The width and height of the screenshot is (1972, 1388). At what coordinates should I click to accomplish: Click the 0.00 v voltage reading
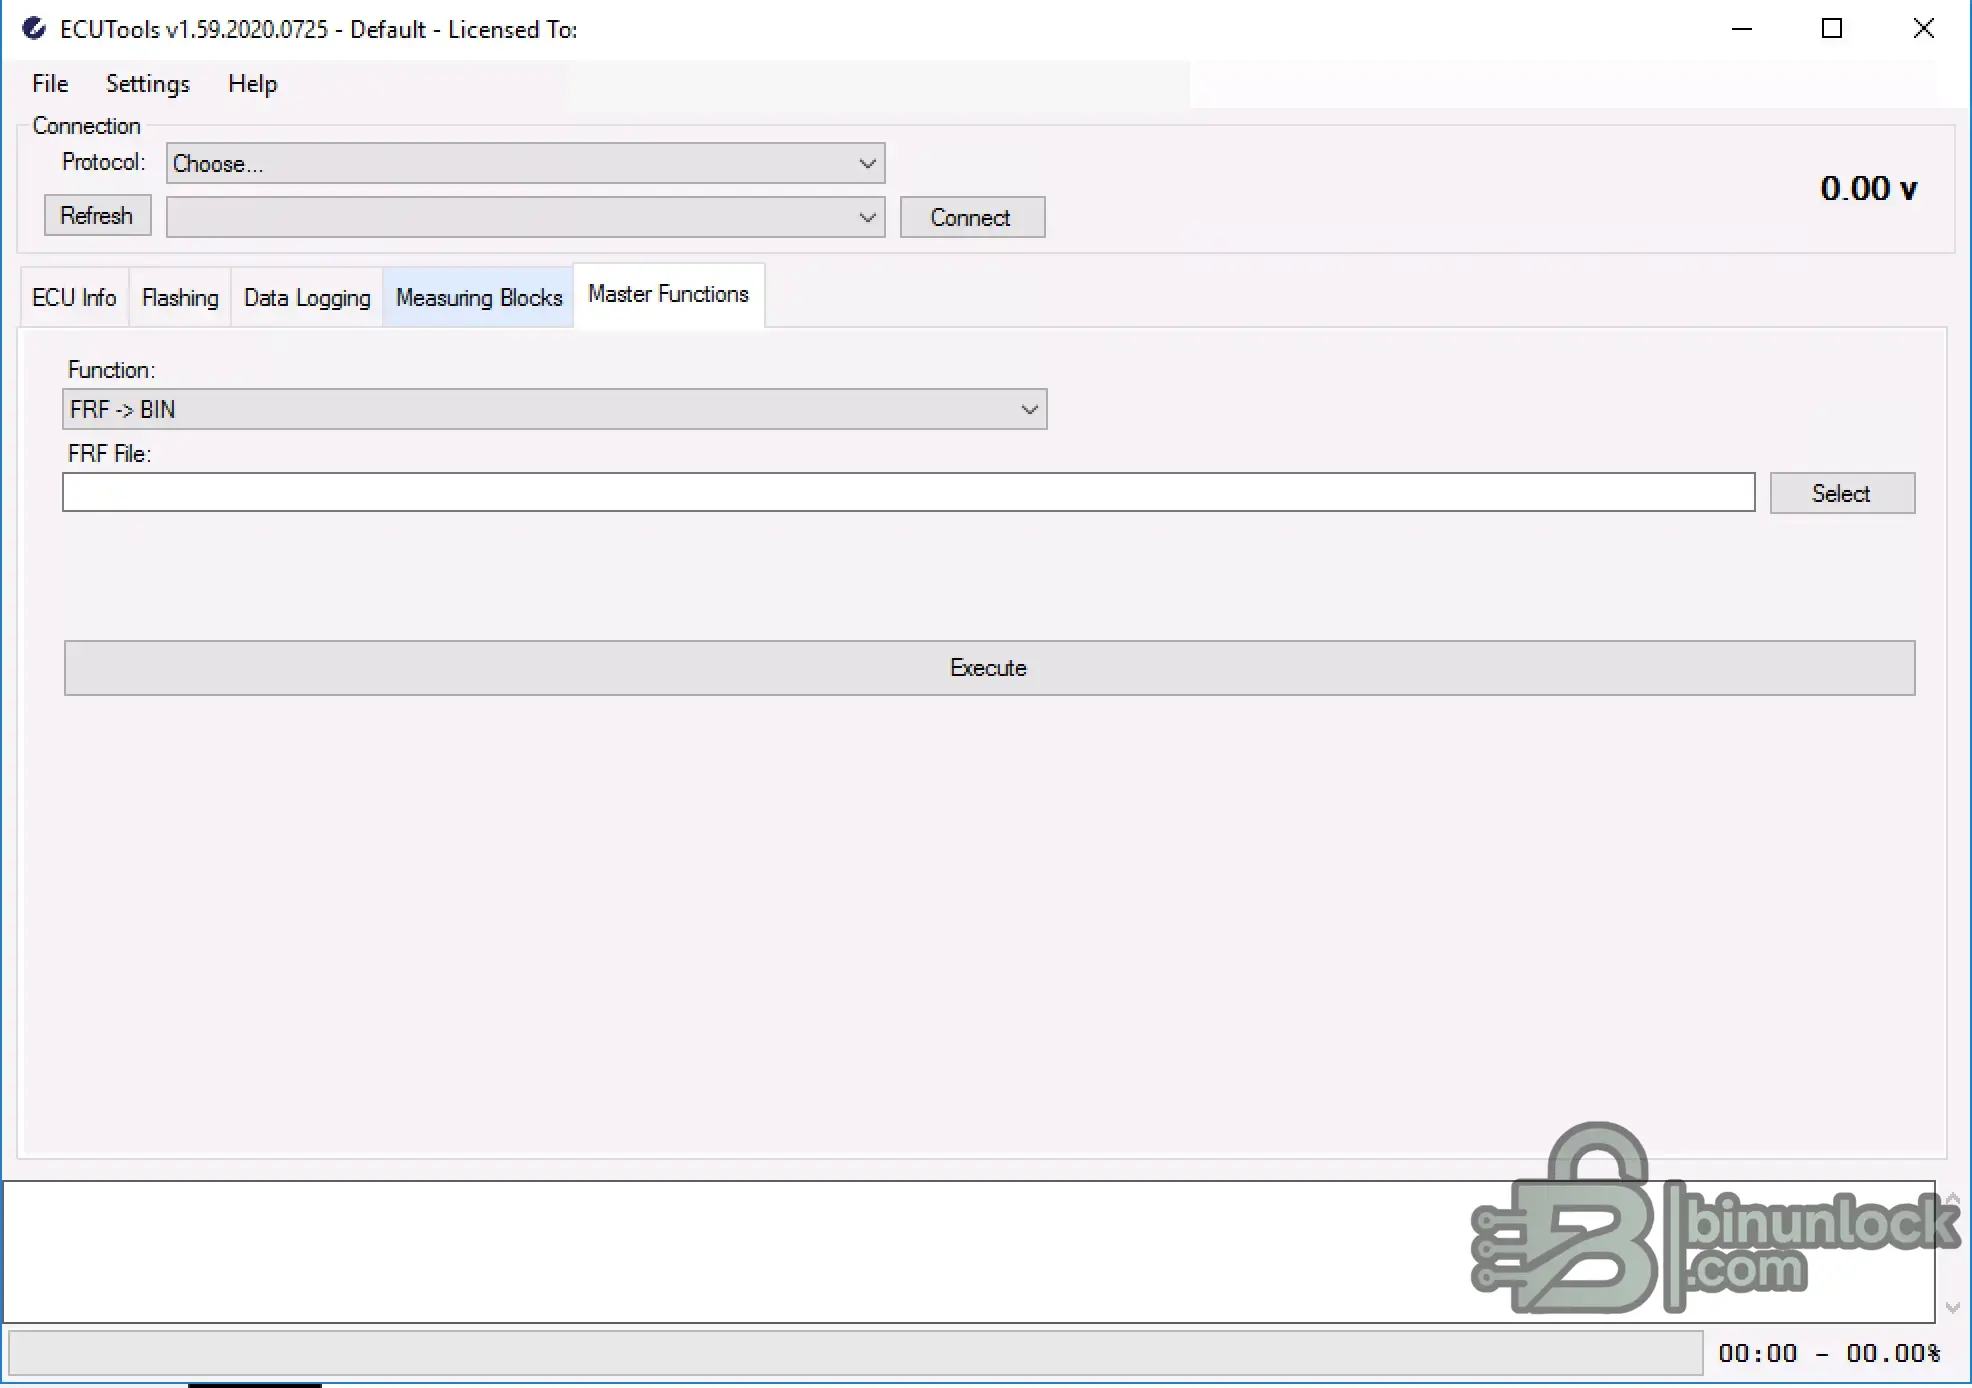pos(1868,188)
